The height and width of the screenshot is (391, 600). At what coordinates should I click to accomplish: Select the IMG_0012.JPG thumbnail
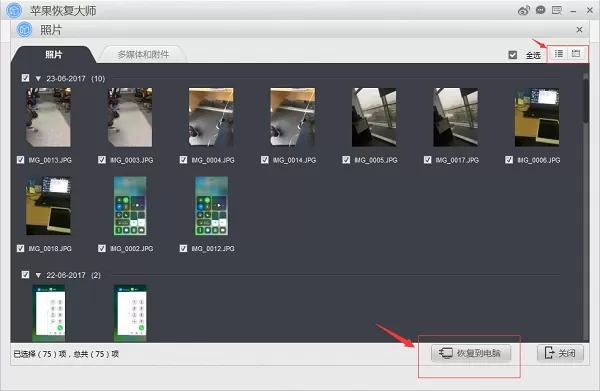pos(212,205)
